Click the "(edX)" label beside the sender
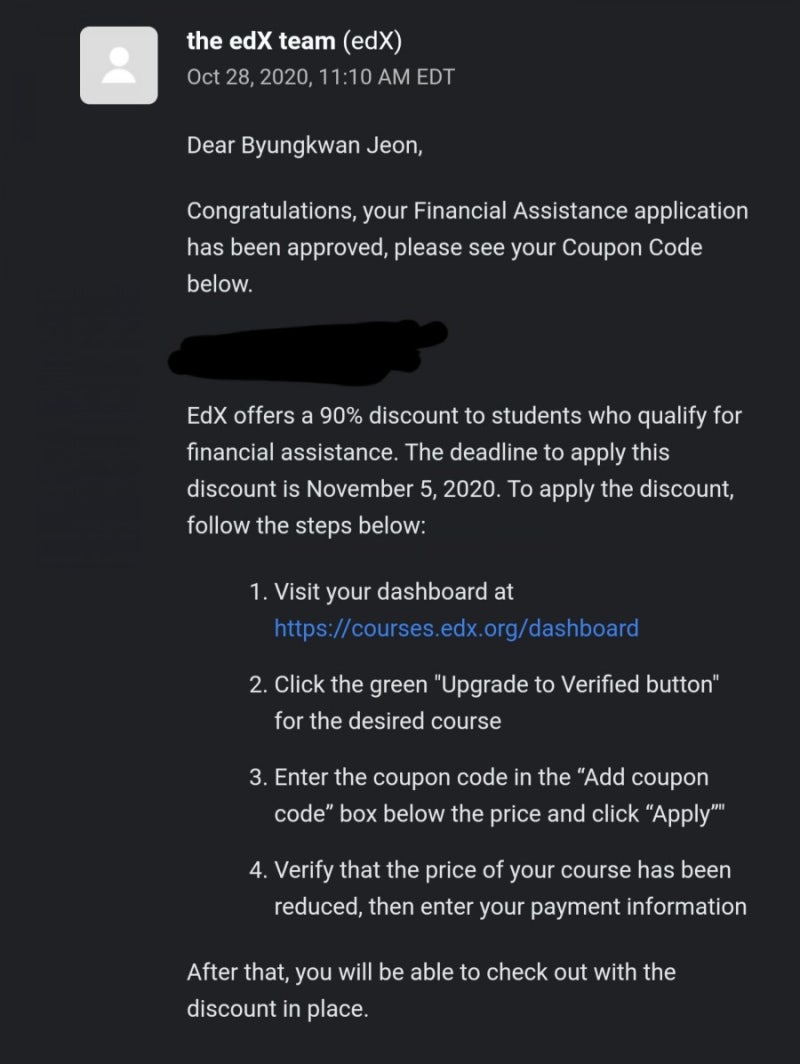The height and width of the screenshot is (1064, 800). (372, 41)
